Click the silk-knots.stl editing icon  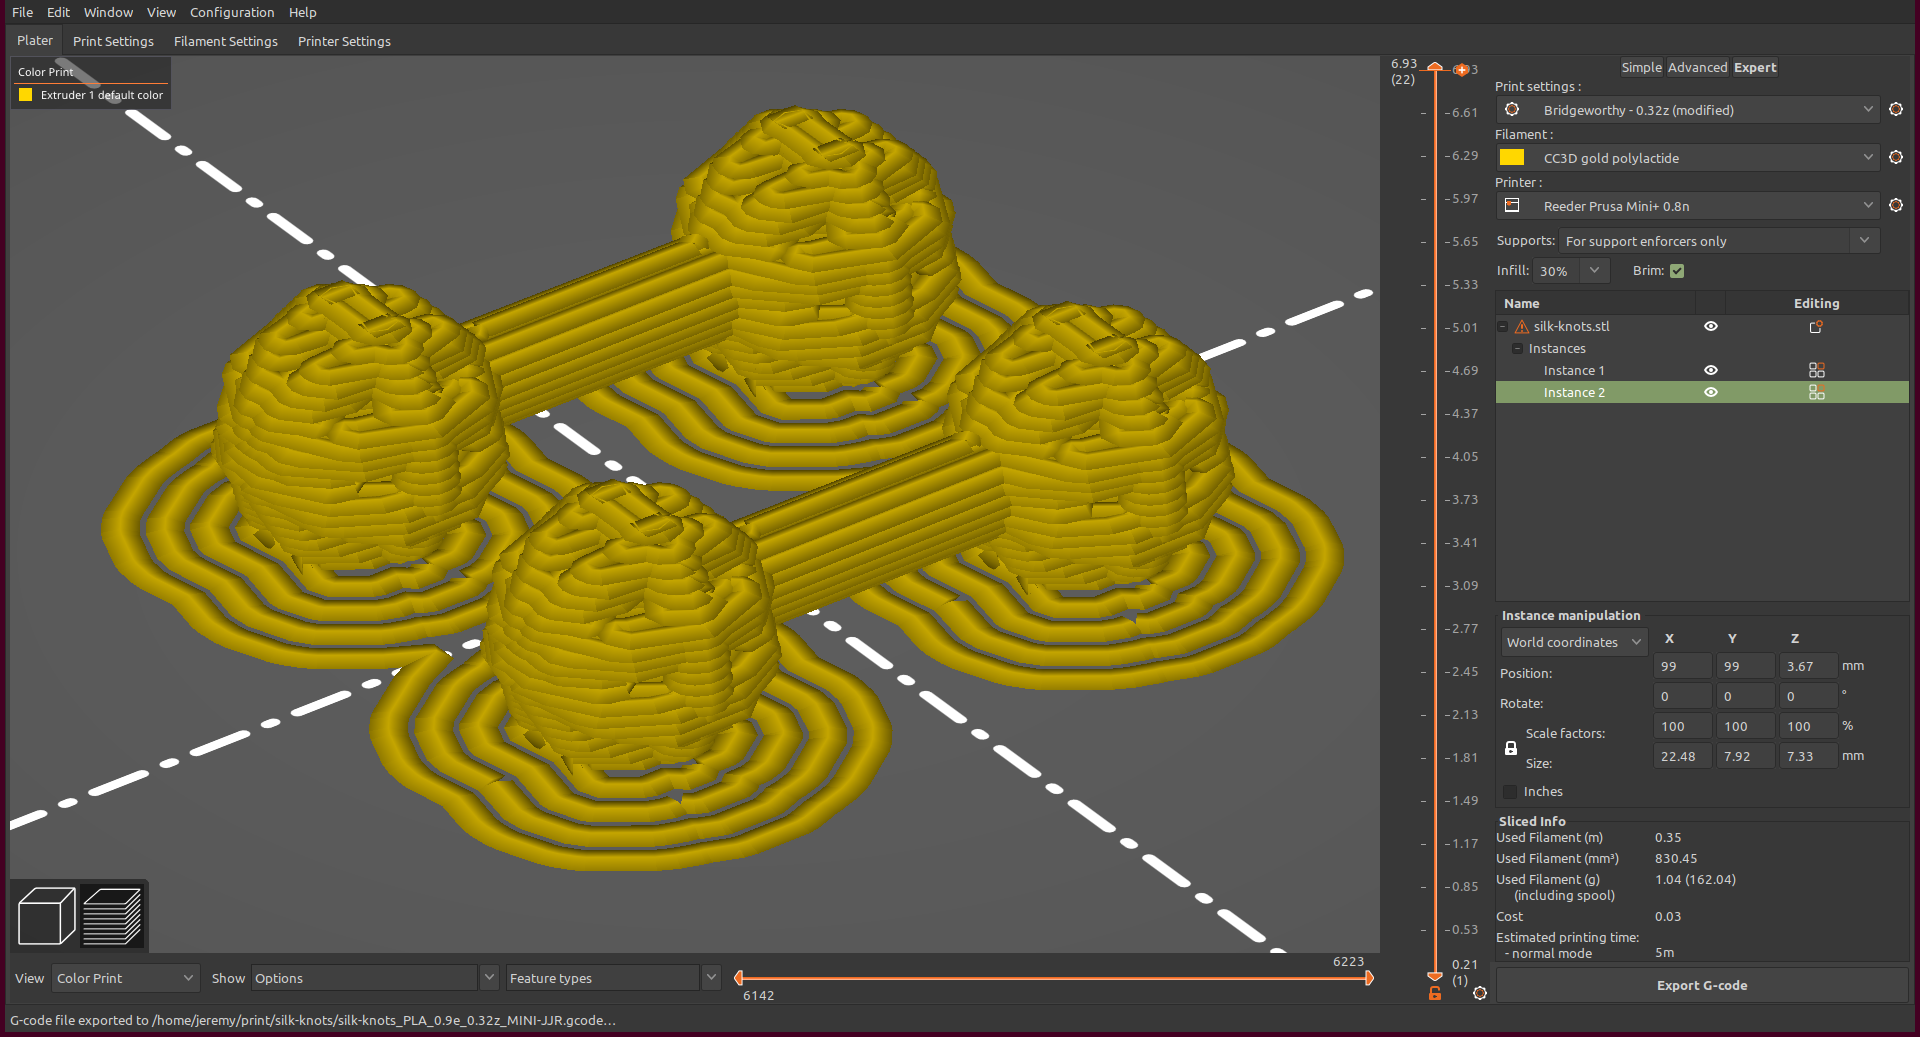(1816, 327)
